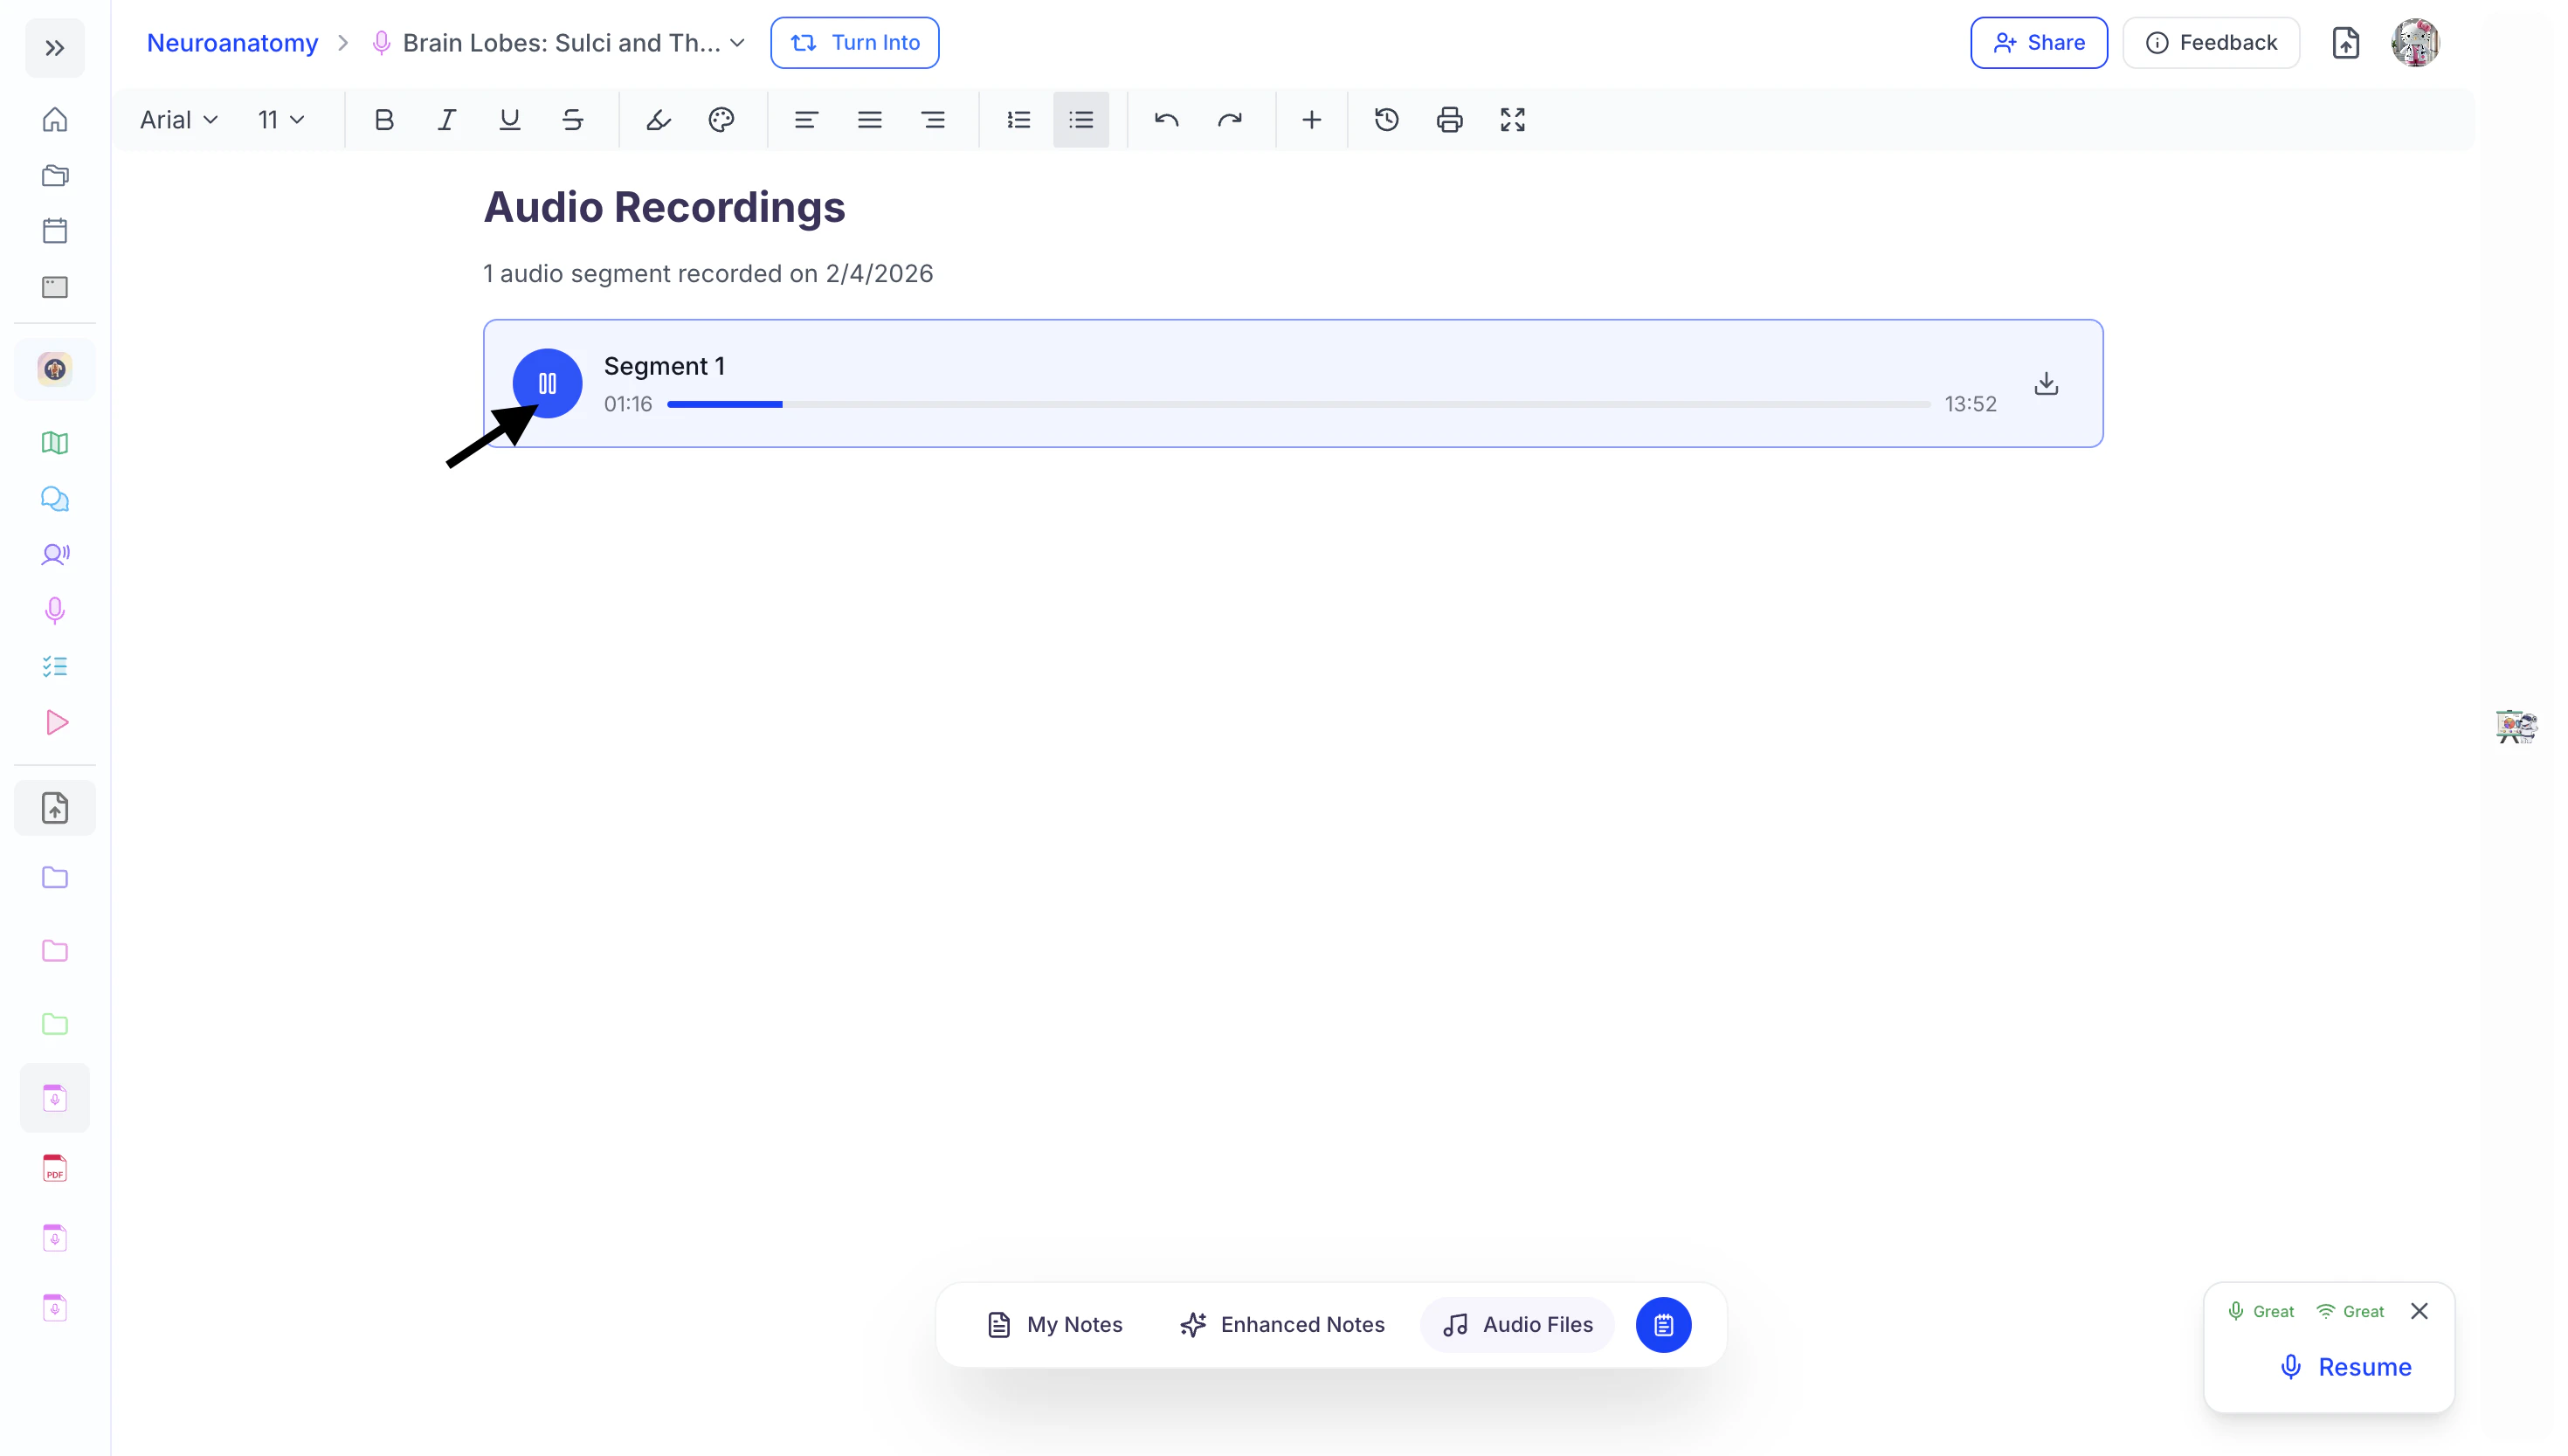This screenshot has width=2568, height=1456.
Task: Click the highlighter tool icon
Action: [658, 120]
